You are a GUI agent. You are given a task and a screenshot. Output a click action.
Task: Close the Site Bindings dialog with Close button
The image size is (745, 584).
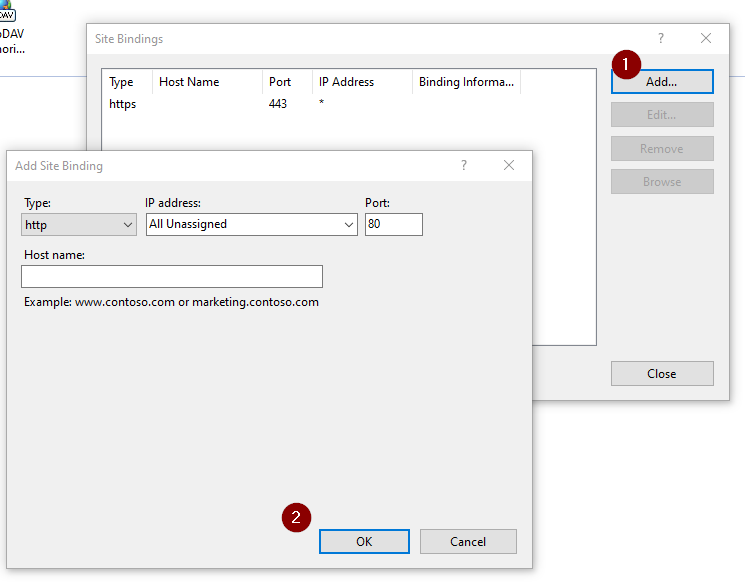click(662, 373)
